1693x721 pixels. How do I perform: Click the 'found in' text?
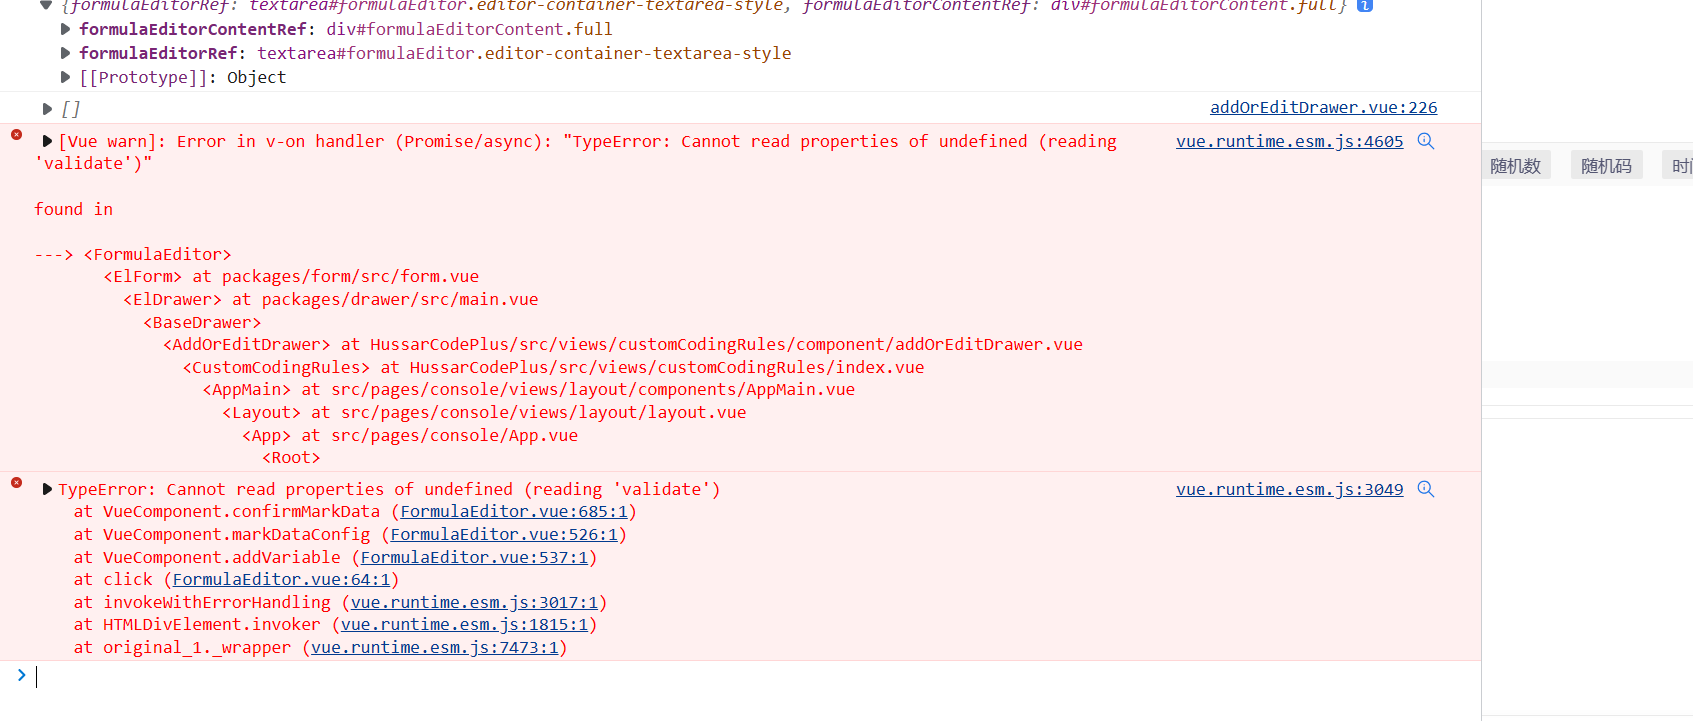74,209
